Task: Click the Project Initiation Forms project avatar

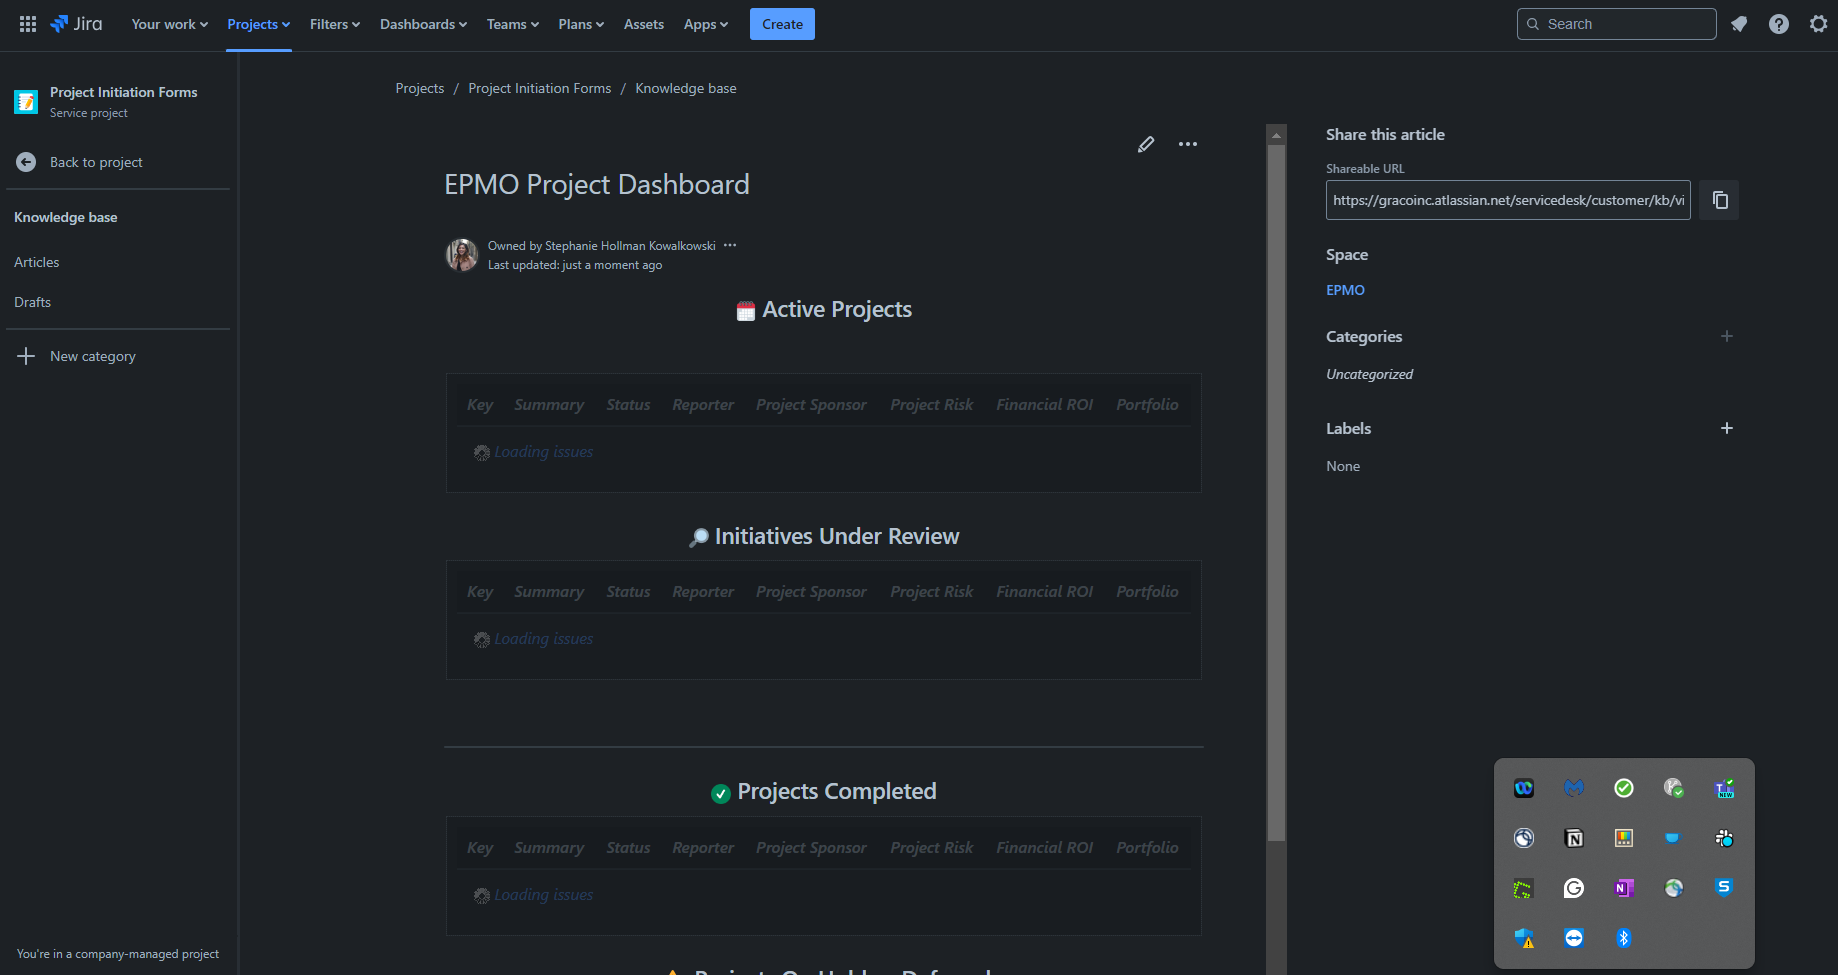Action: pyautogui.click(x=26, y=101)
